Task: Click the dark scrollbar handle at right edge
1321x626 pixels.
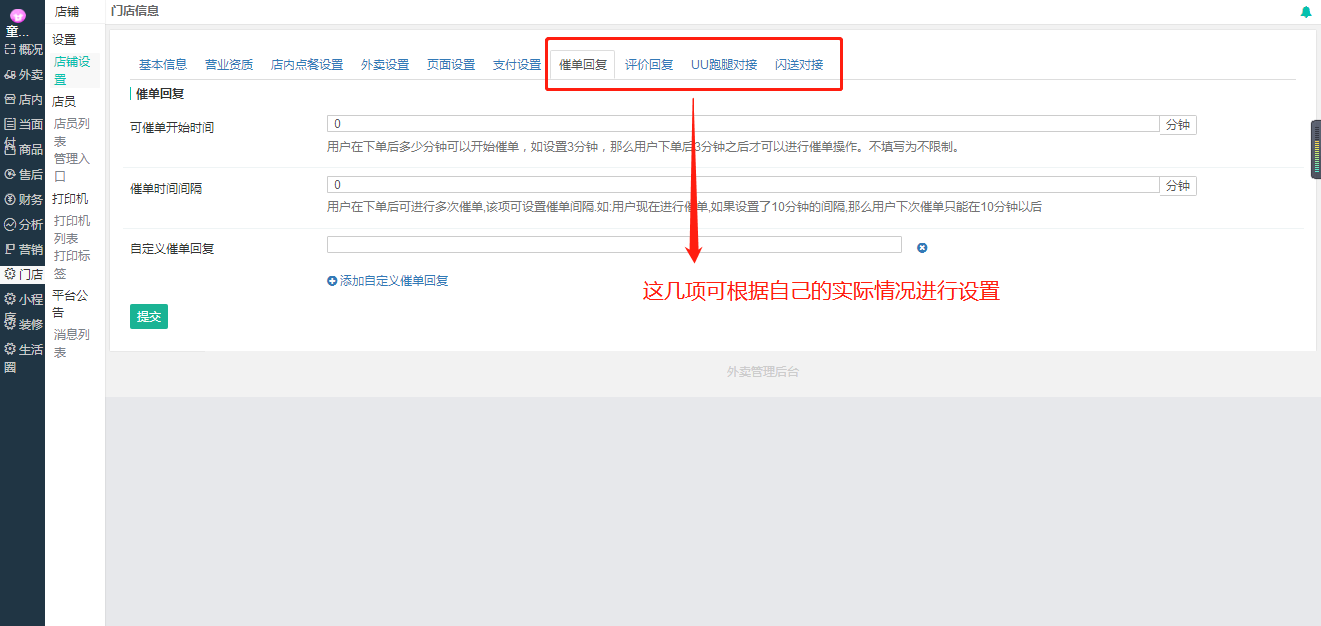Action: pyautogui.click(x=1316, y=150)
